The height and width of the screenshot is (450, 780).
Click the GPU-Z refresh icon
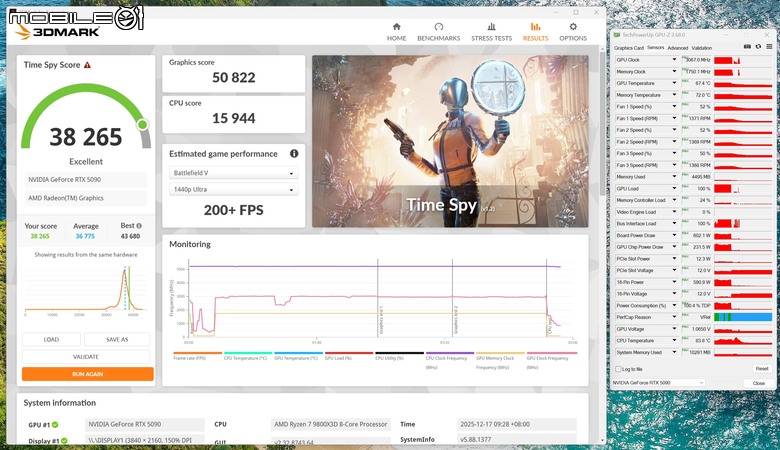(x=758, y=47)
